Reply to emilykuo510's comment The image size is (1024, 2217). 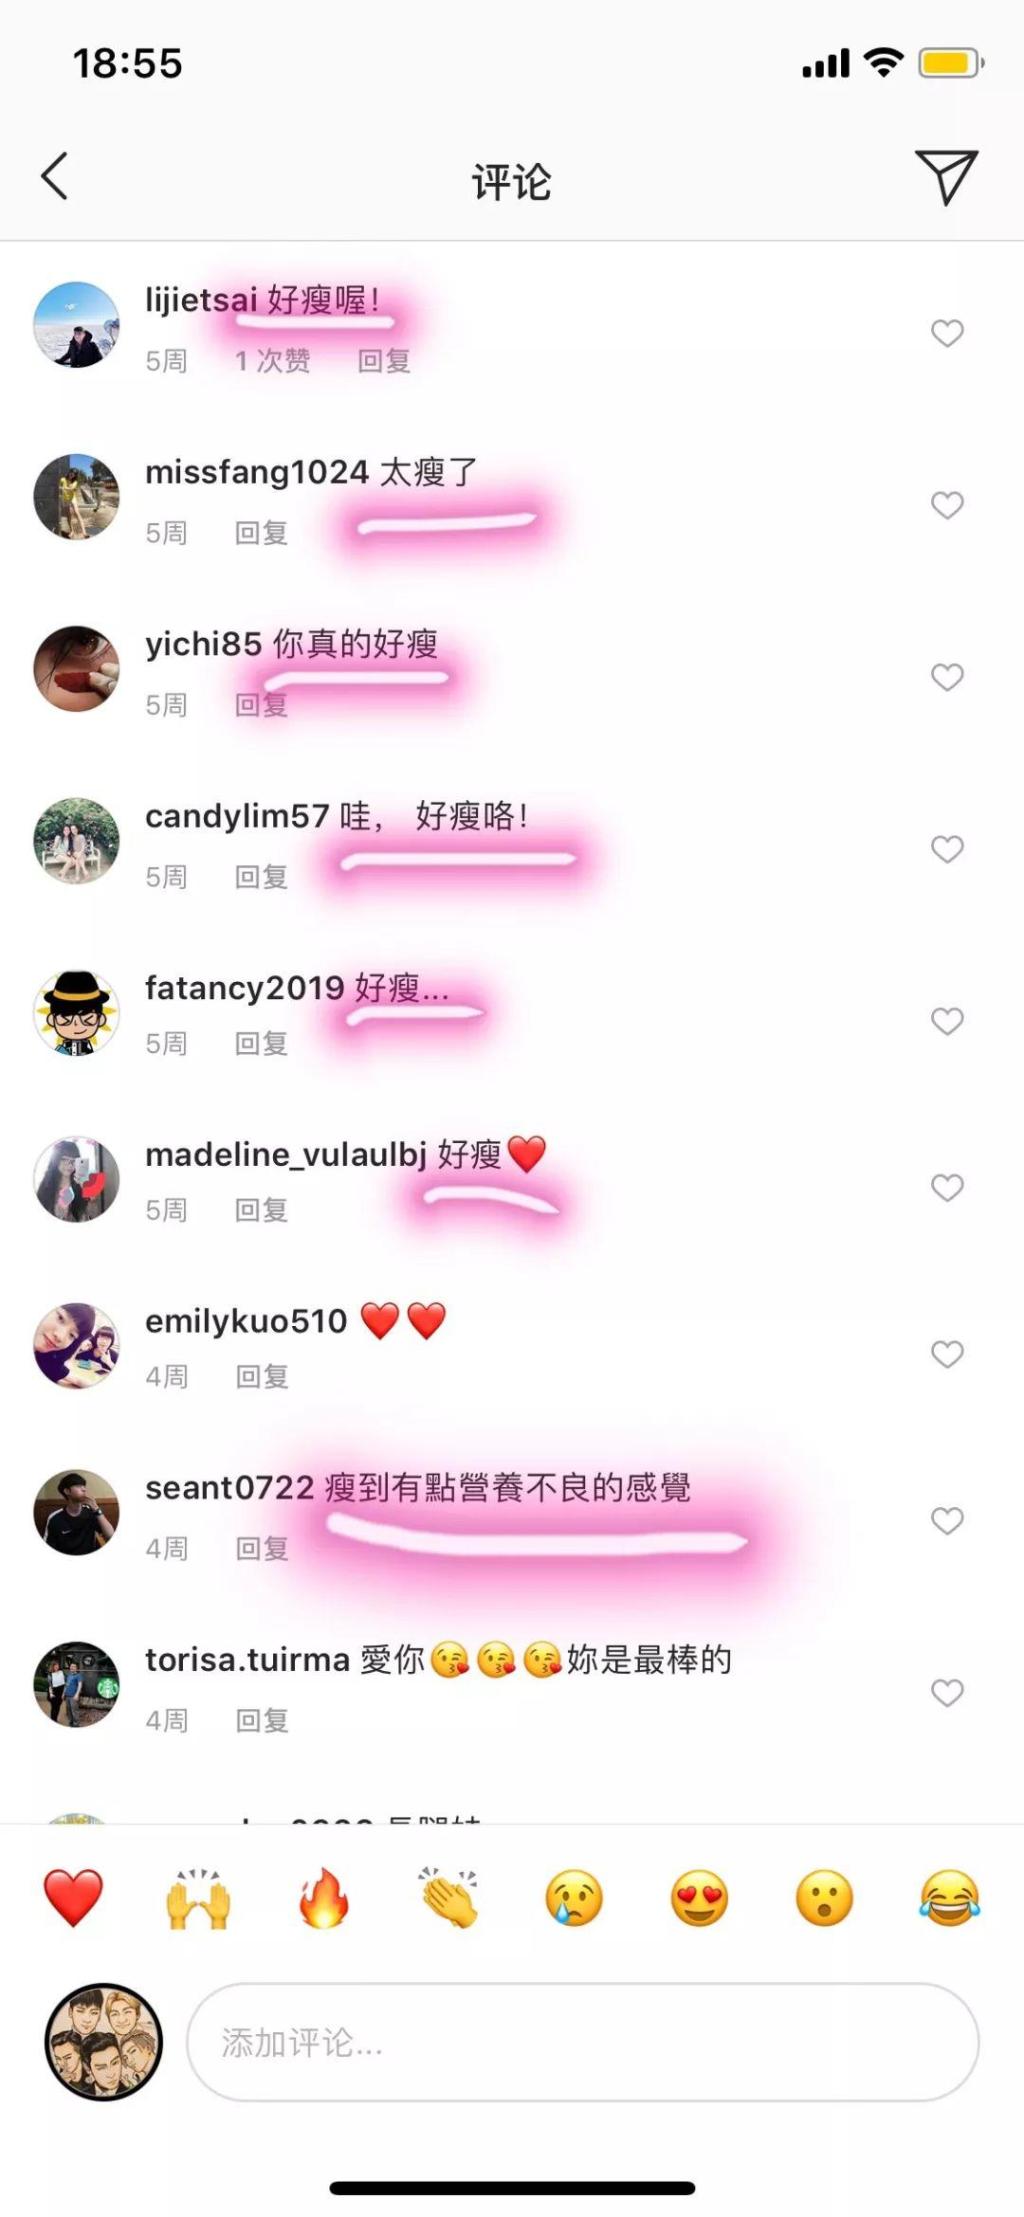point(262,1377)
